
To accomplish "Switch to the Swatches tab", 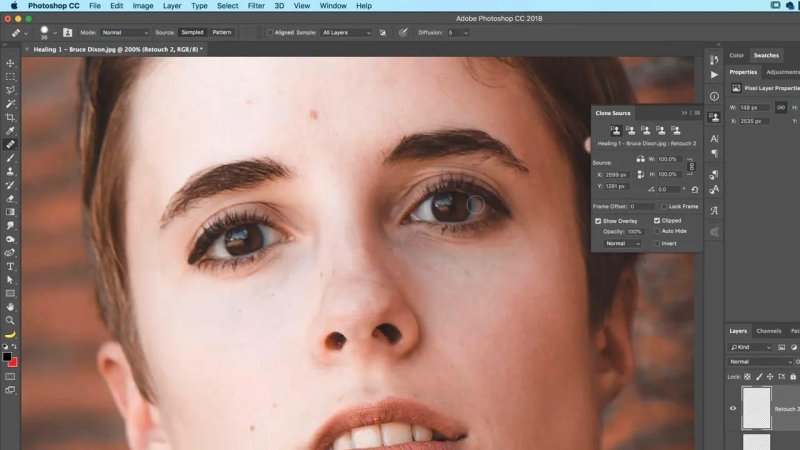I will (766, 55).
